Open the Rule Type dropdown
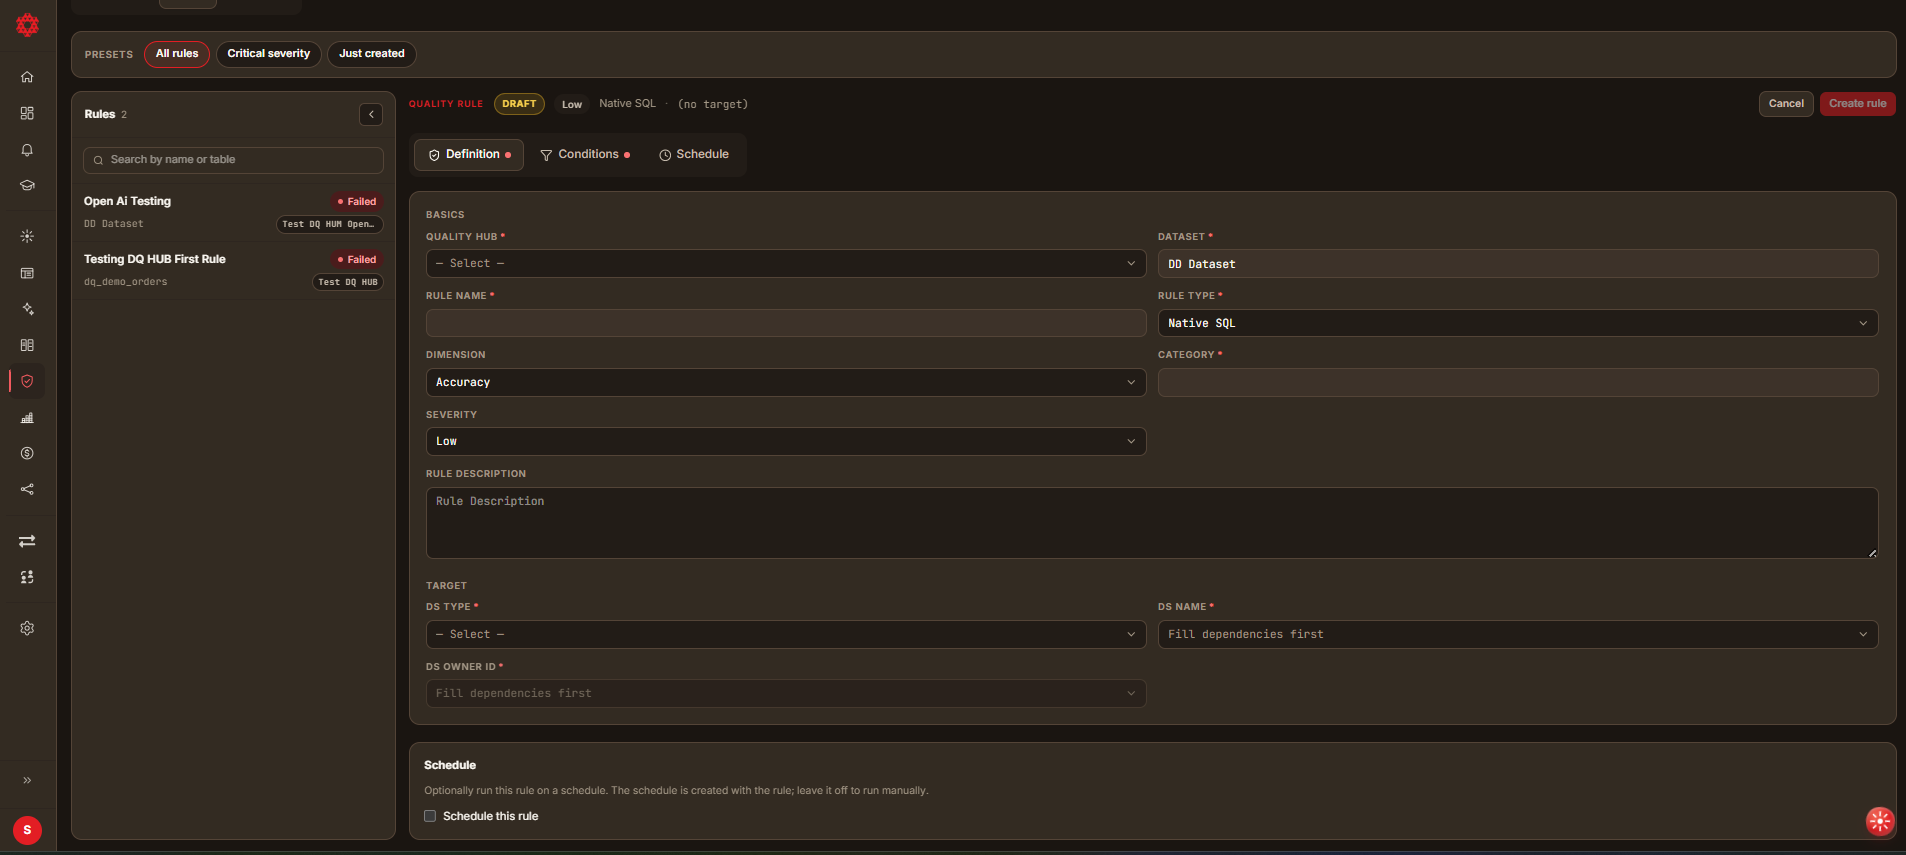1906x855 pixels. point(1518,323)
